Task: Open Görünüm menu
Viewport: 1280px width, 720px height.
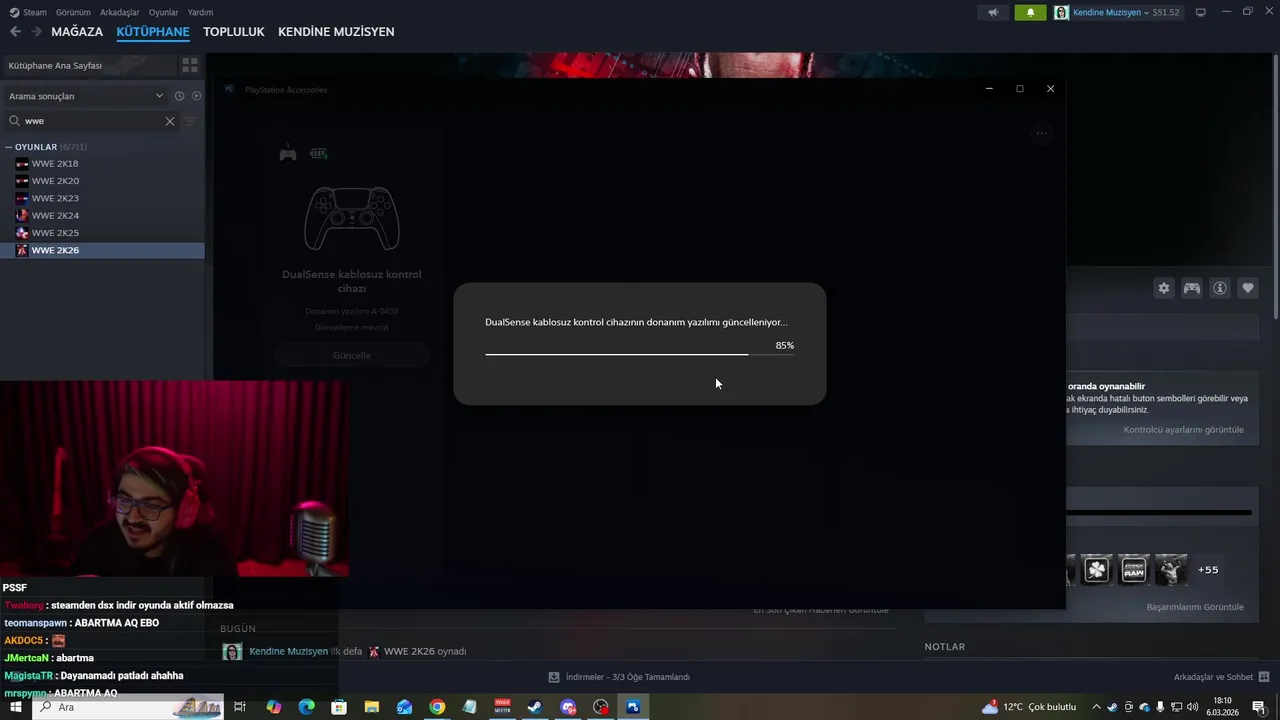Action: pos(73,12)
